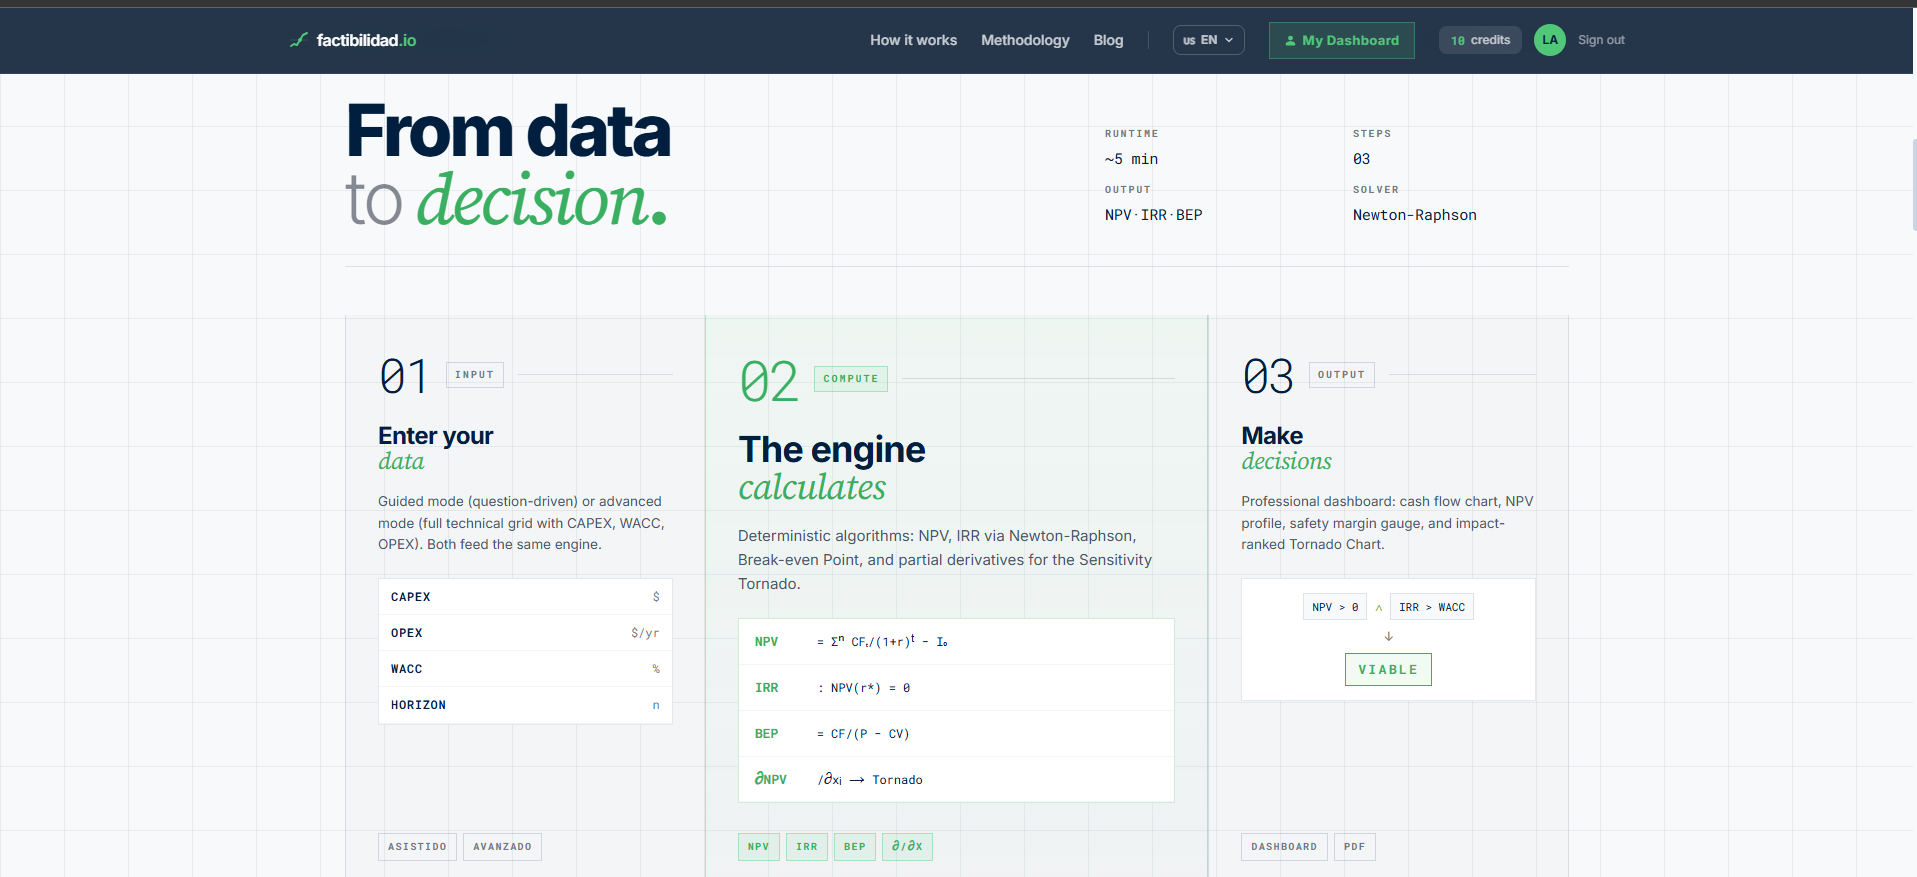The image size is (1917, 877).
Task: Click the user icon in My Dashboard button
Action: coord(1290,41)
